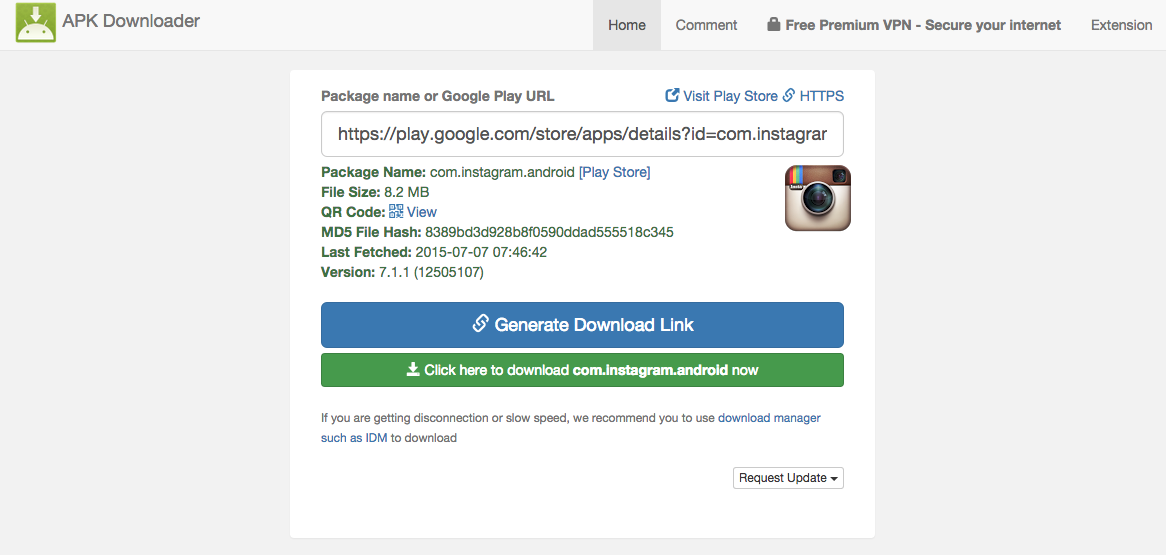Click the chain icon beside HTTPS
Screen dimensions: 1166x555
point(789,96)
